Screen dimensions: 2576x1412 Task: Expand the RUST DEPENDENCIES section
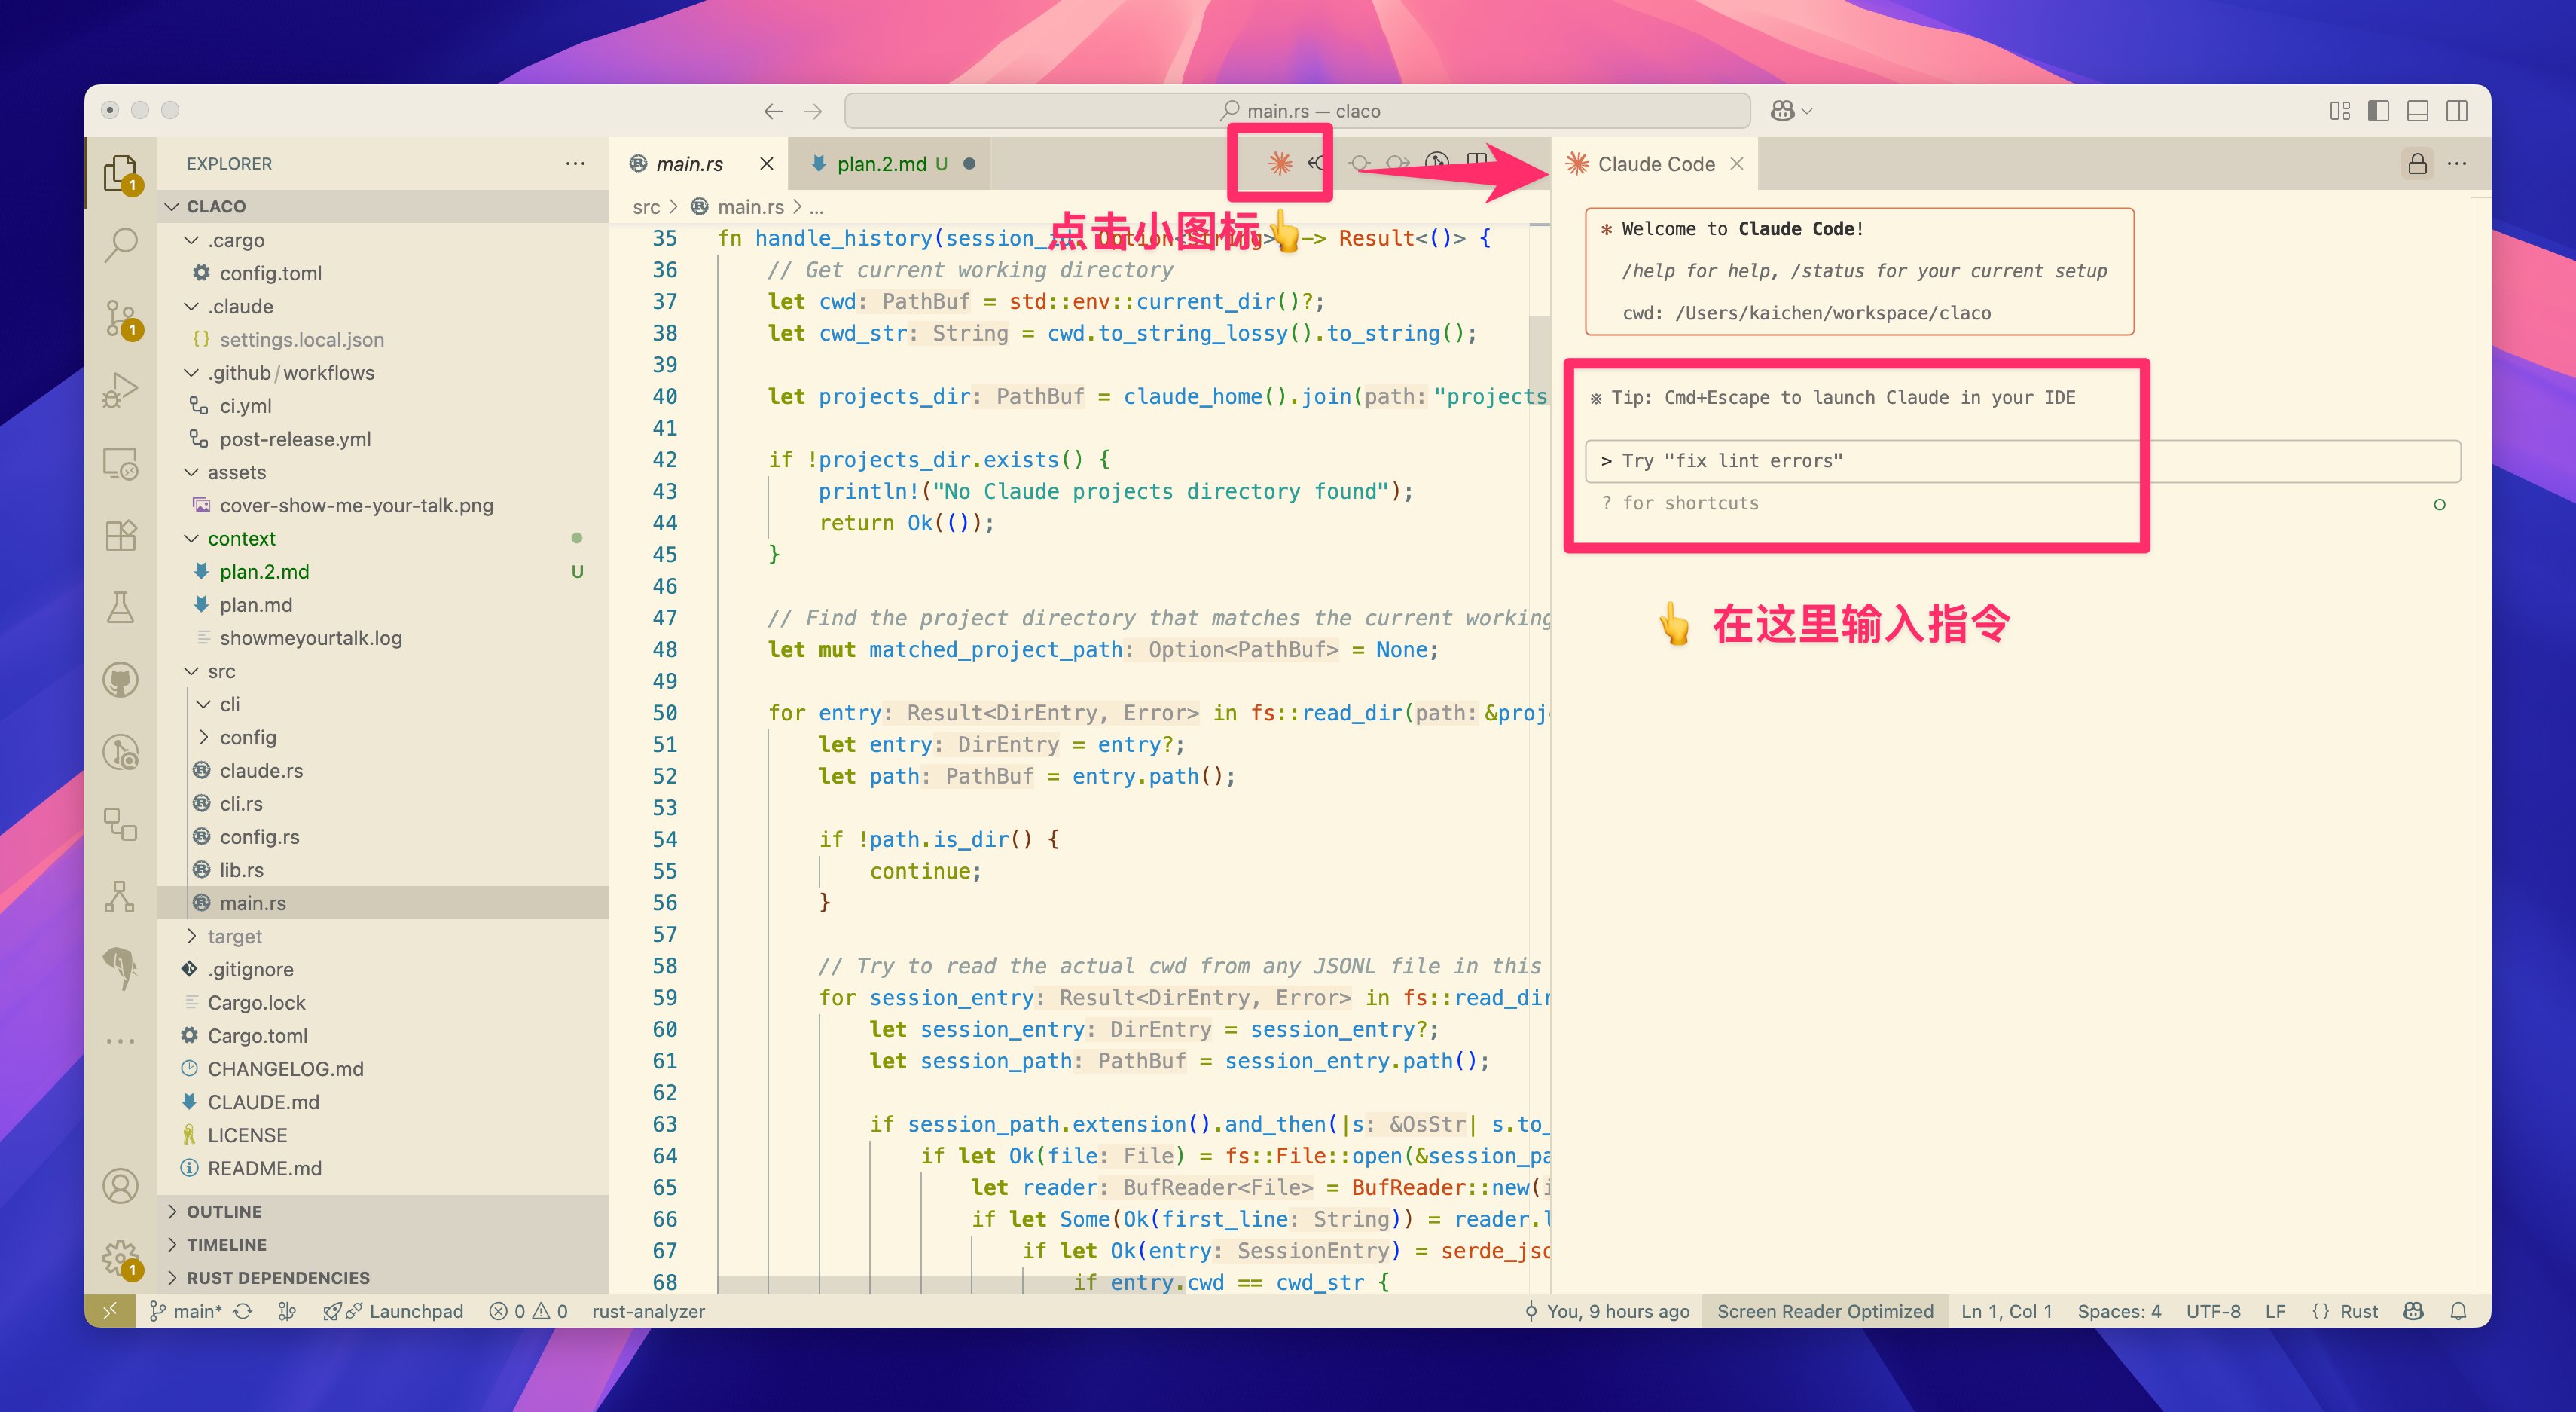pyautogui.click(x=383, y=1277)
